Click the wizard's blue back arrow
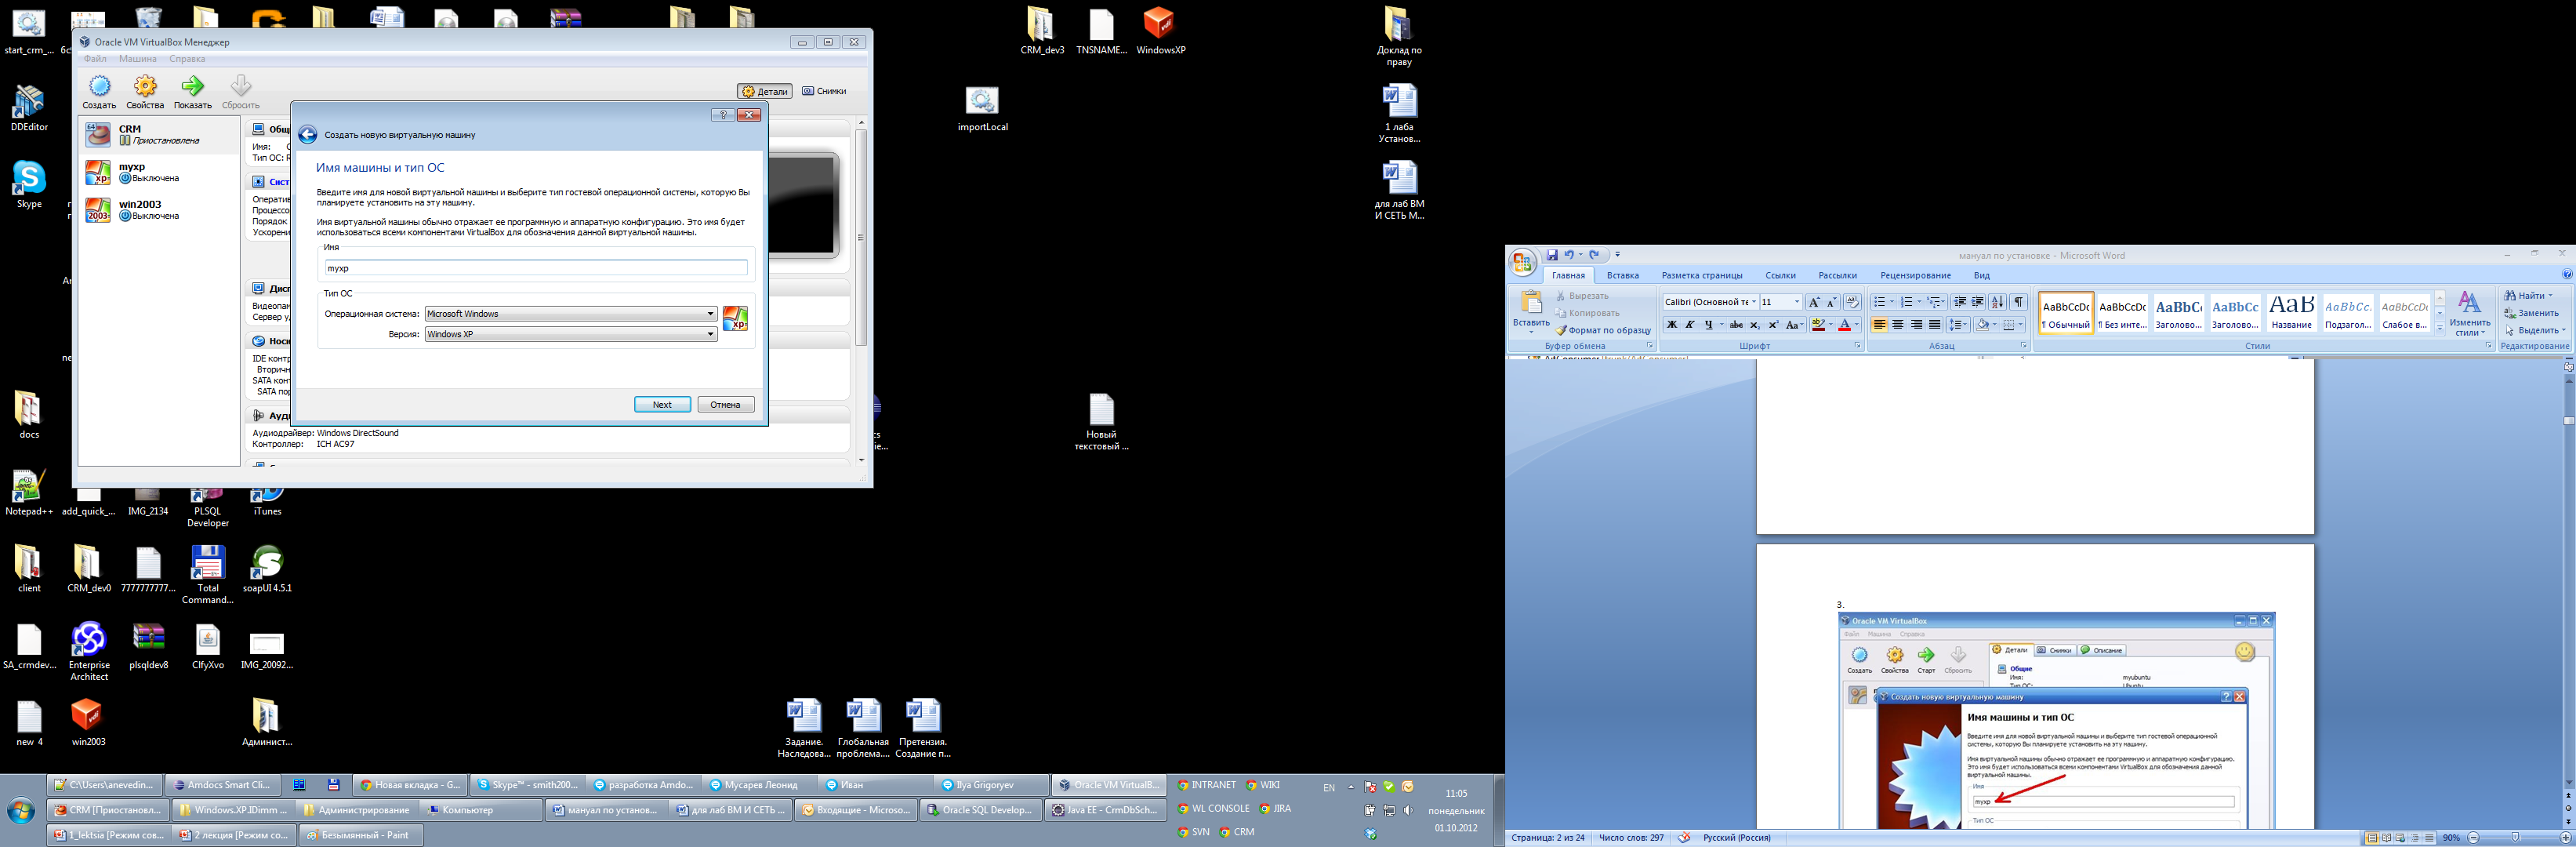The image size is (2576, 847). click(308, 135)
